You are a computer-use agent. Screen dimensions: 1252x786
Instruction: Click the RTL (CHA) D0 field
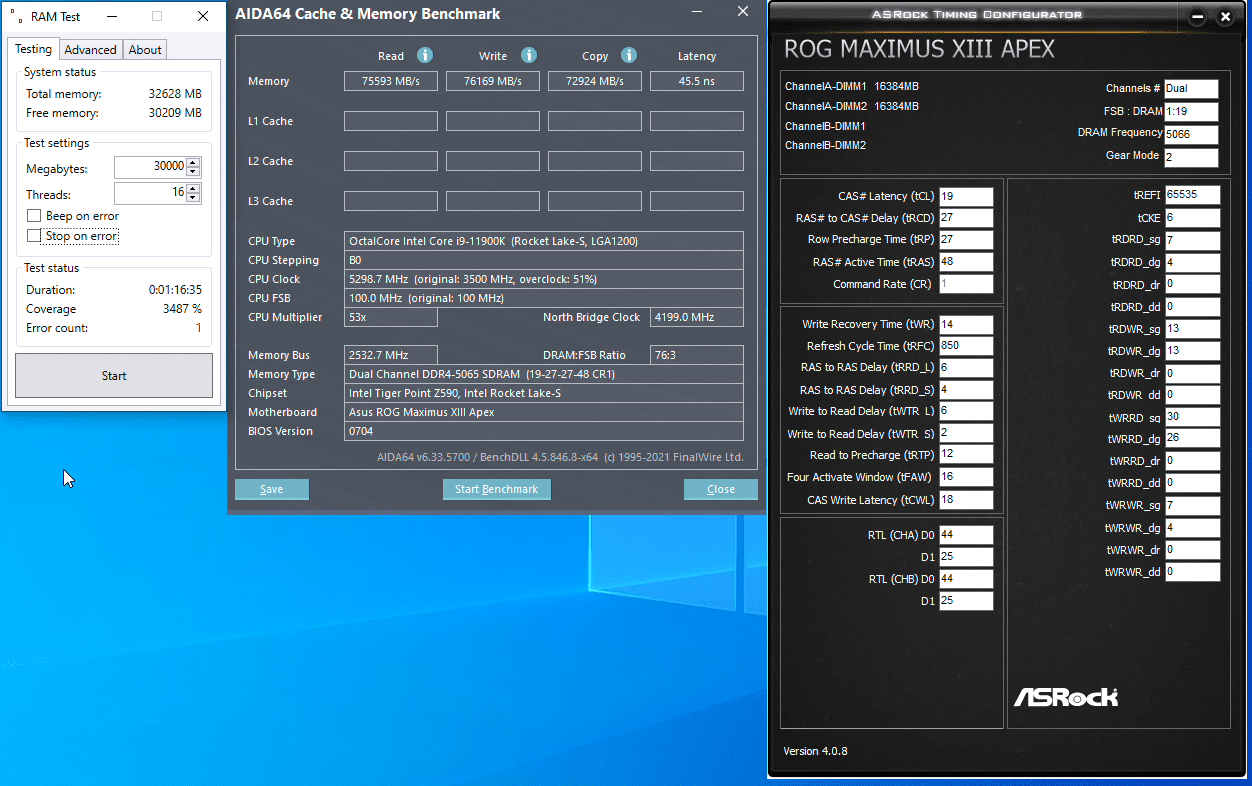966,535
